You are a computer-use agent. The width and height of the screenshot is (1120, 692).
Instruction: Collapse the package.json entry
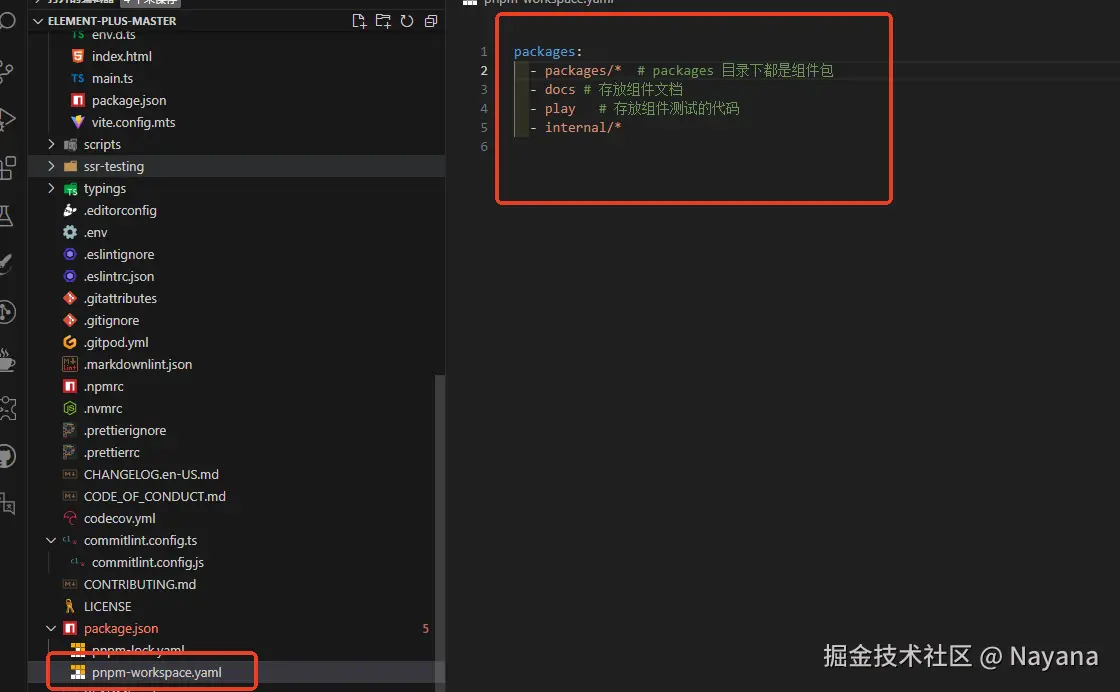click(52, 628)
